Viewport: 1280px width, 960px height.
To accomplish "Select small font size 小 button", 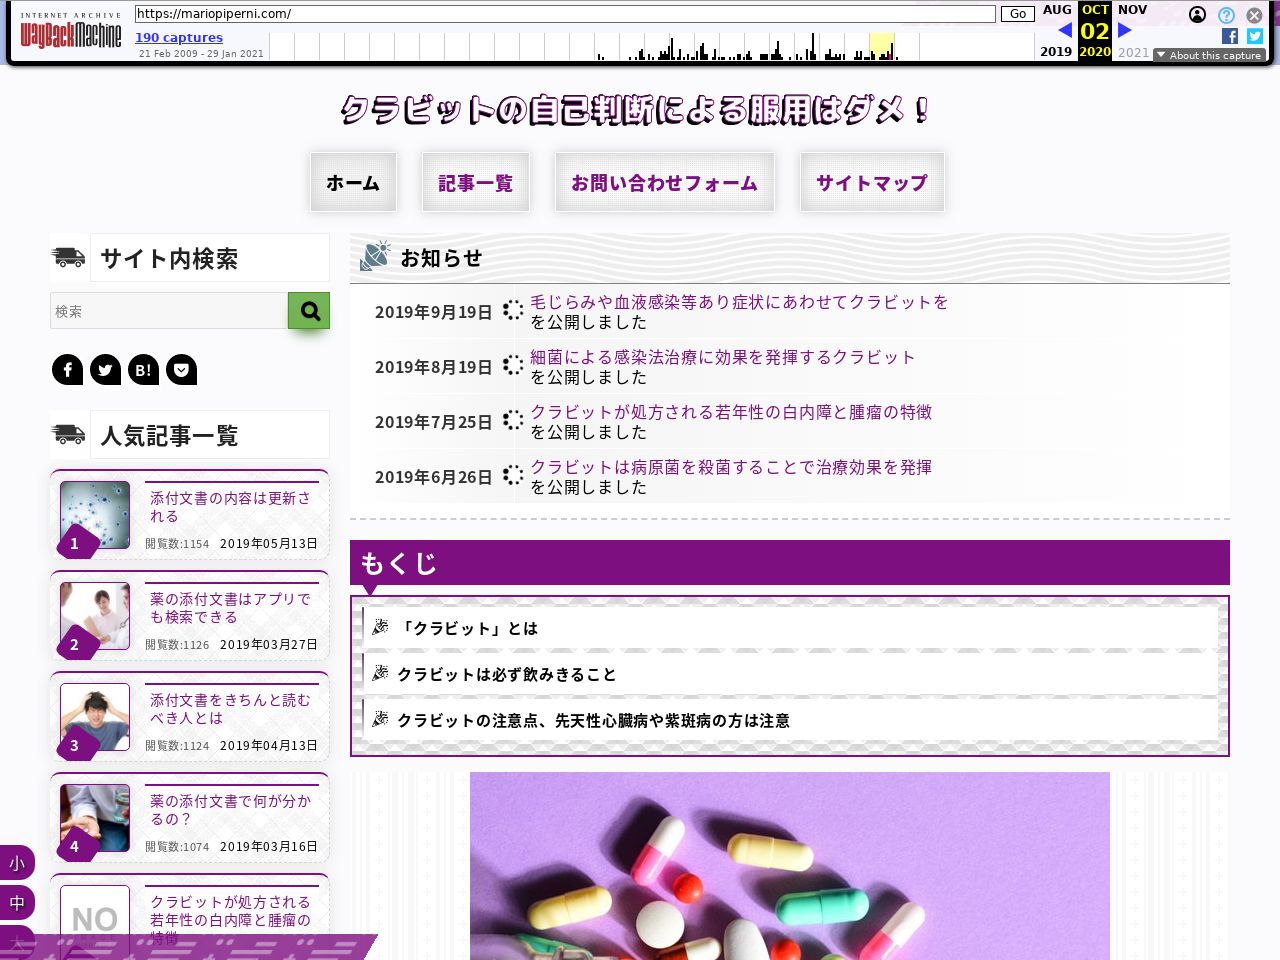I will click(x=17, y=863).
